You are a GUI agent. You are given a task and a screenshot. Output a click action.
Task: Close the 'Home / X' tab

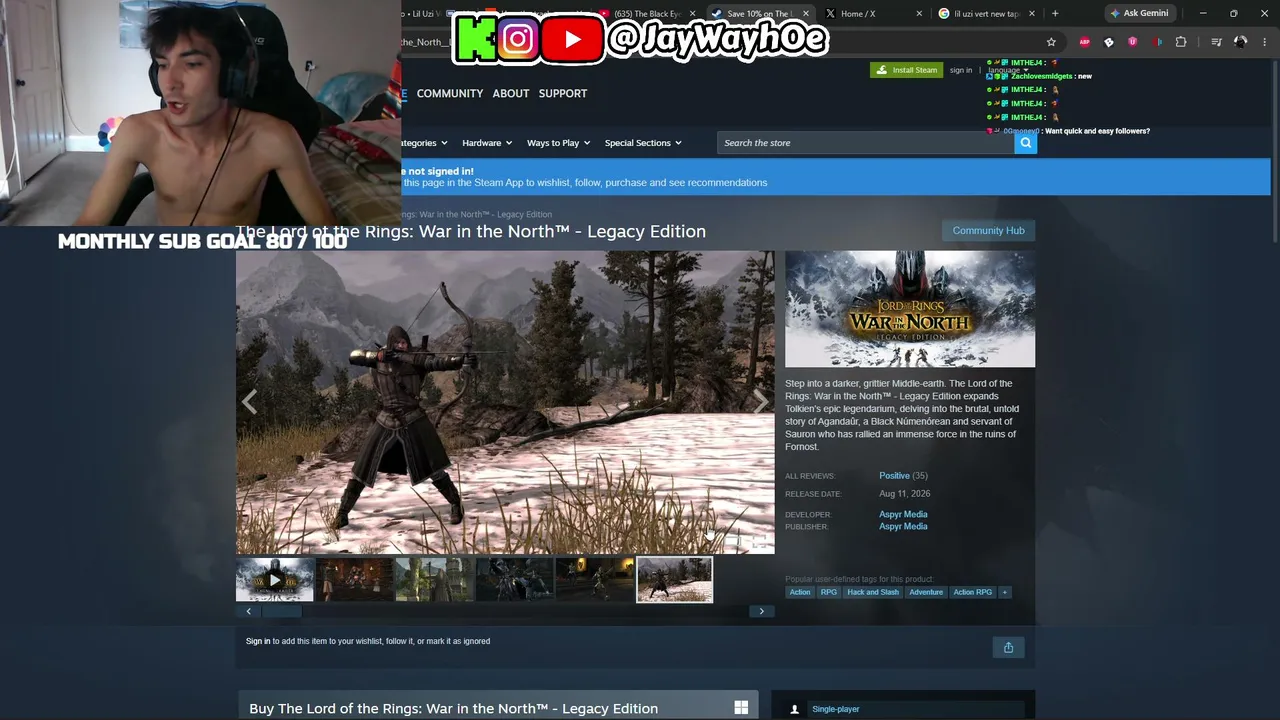pyautogui.click(x=920, y=13)
